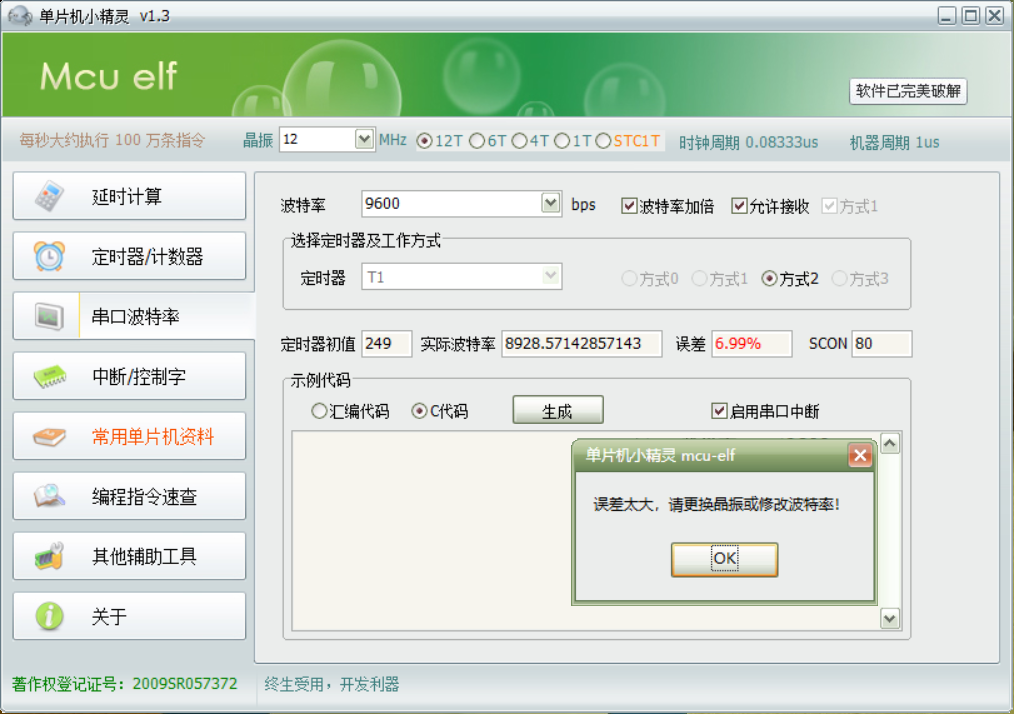This screenshot has height=714, width=1014.
Task: Select the 1T clock mode radio
Action: point(562,141)
